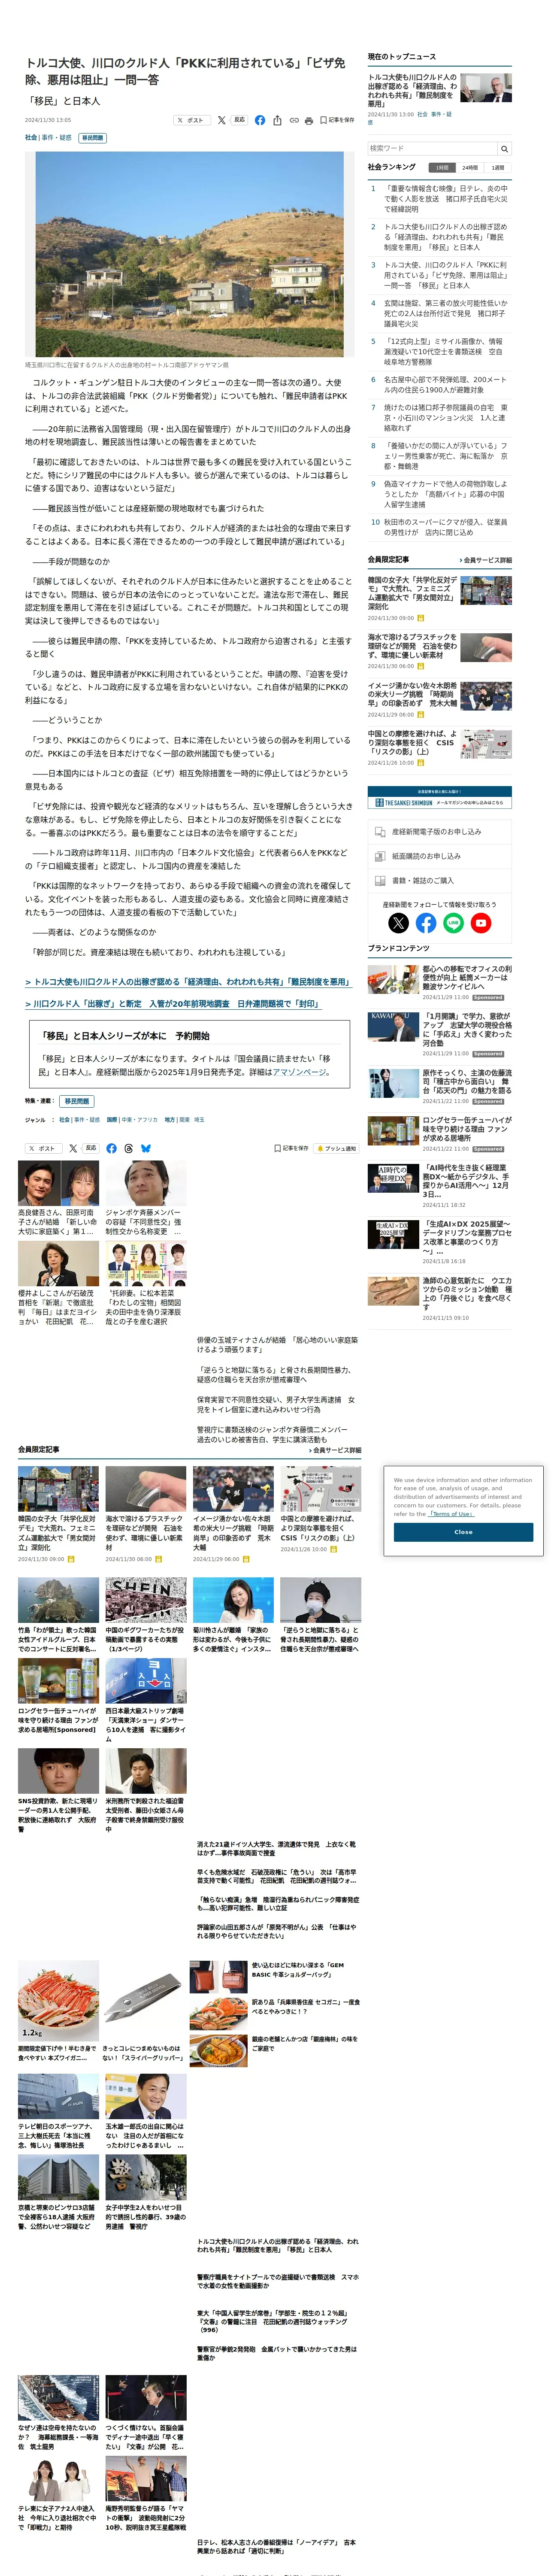This screenshot has height=2576, width=551.
Task: Switch the ranking to the 24時間 tab
Action: 470,168
